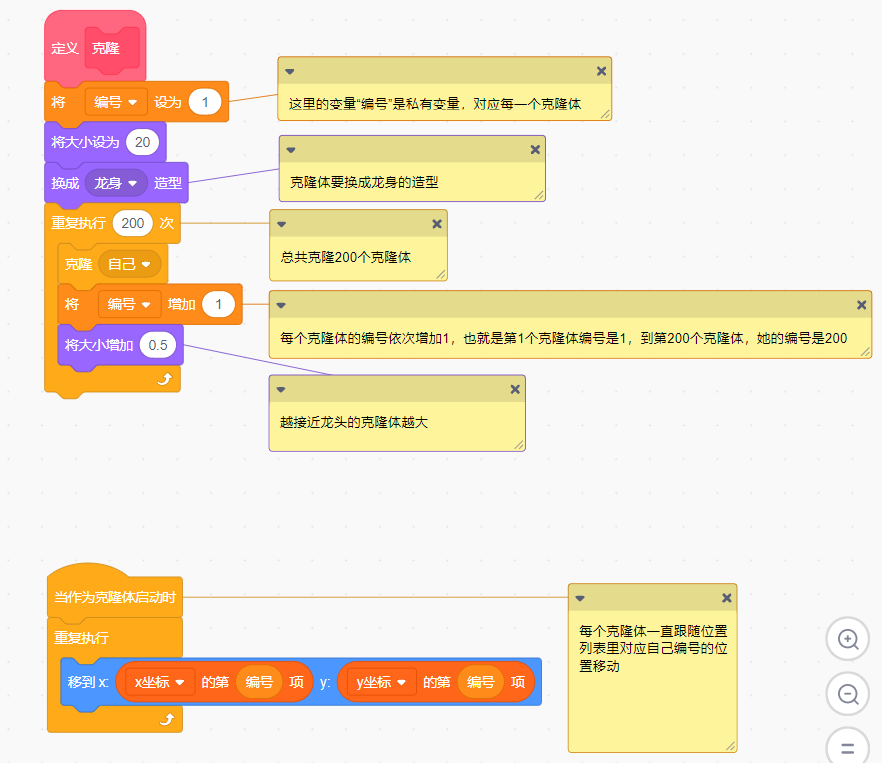The width and height of the screenshot is (882, 763).
Task: Select the size value 20 input
Action: tap(141, 142)
